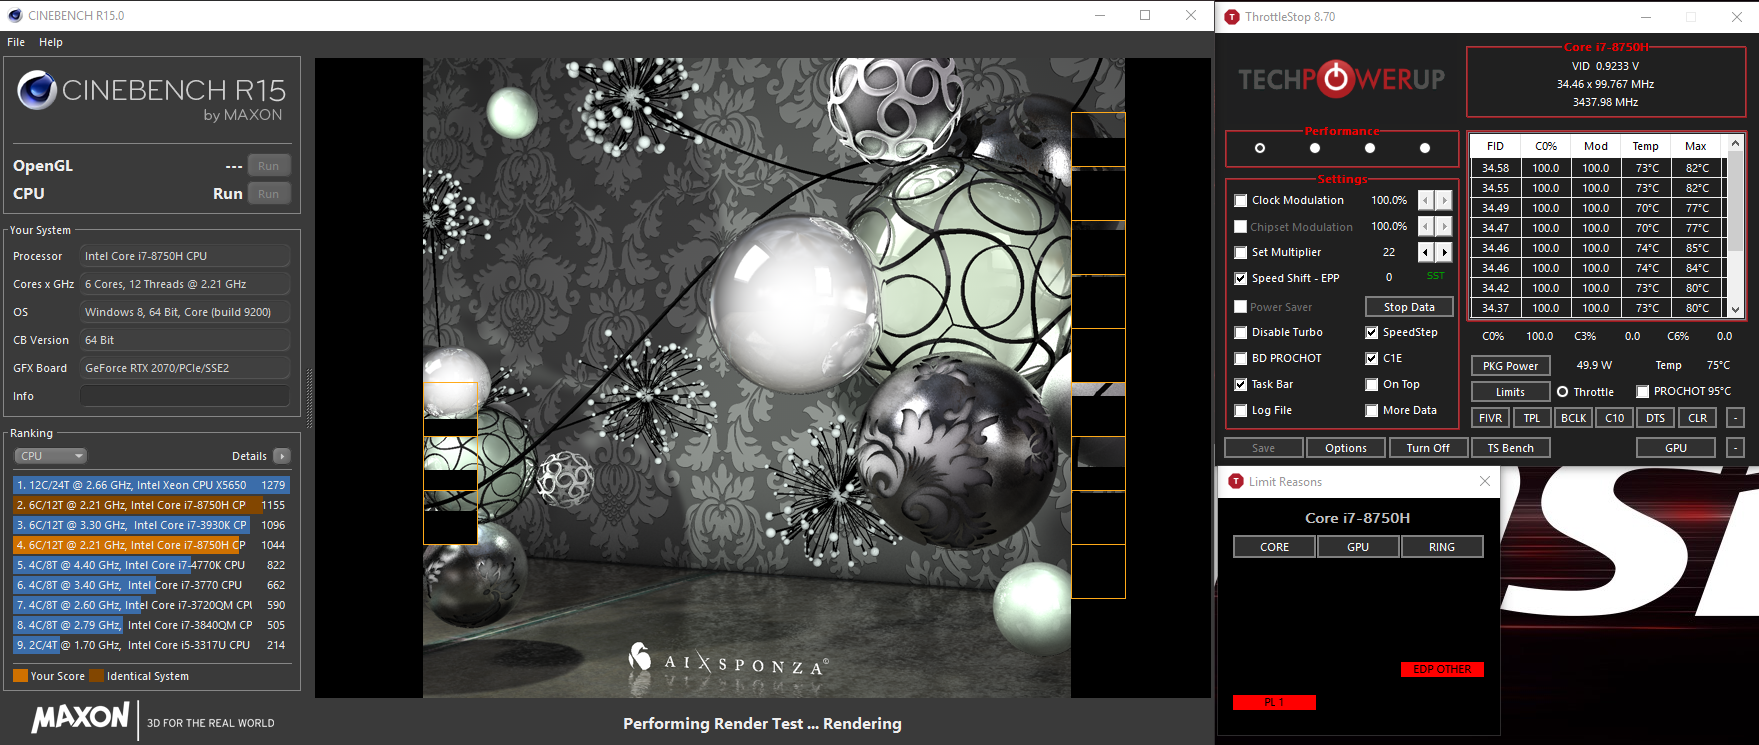Click the GPU button in ThrottleStop
Screen dimensions: 1759x745
click(x=1676, y=448)
